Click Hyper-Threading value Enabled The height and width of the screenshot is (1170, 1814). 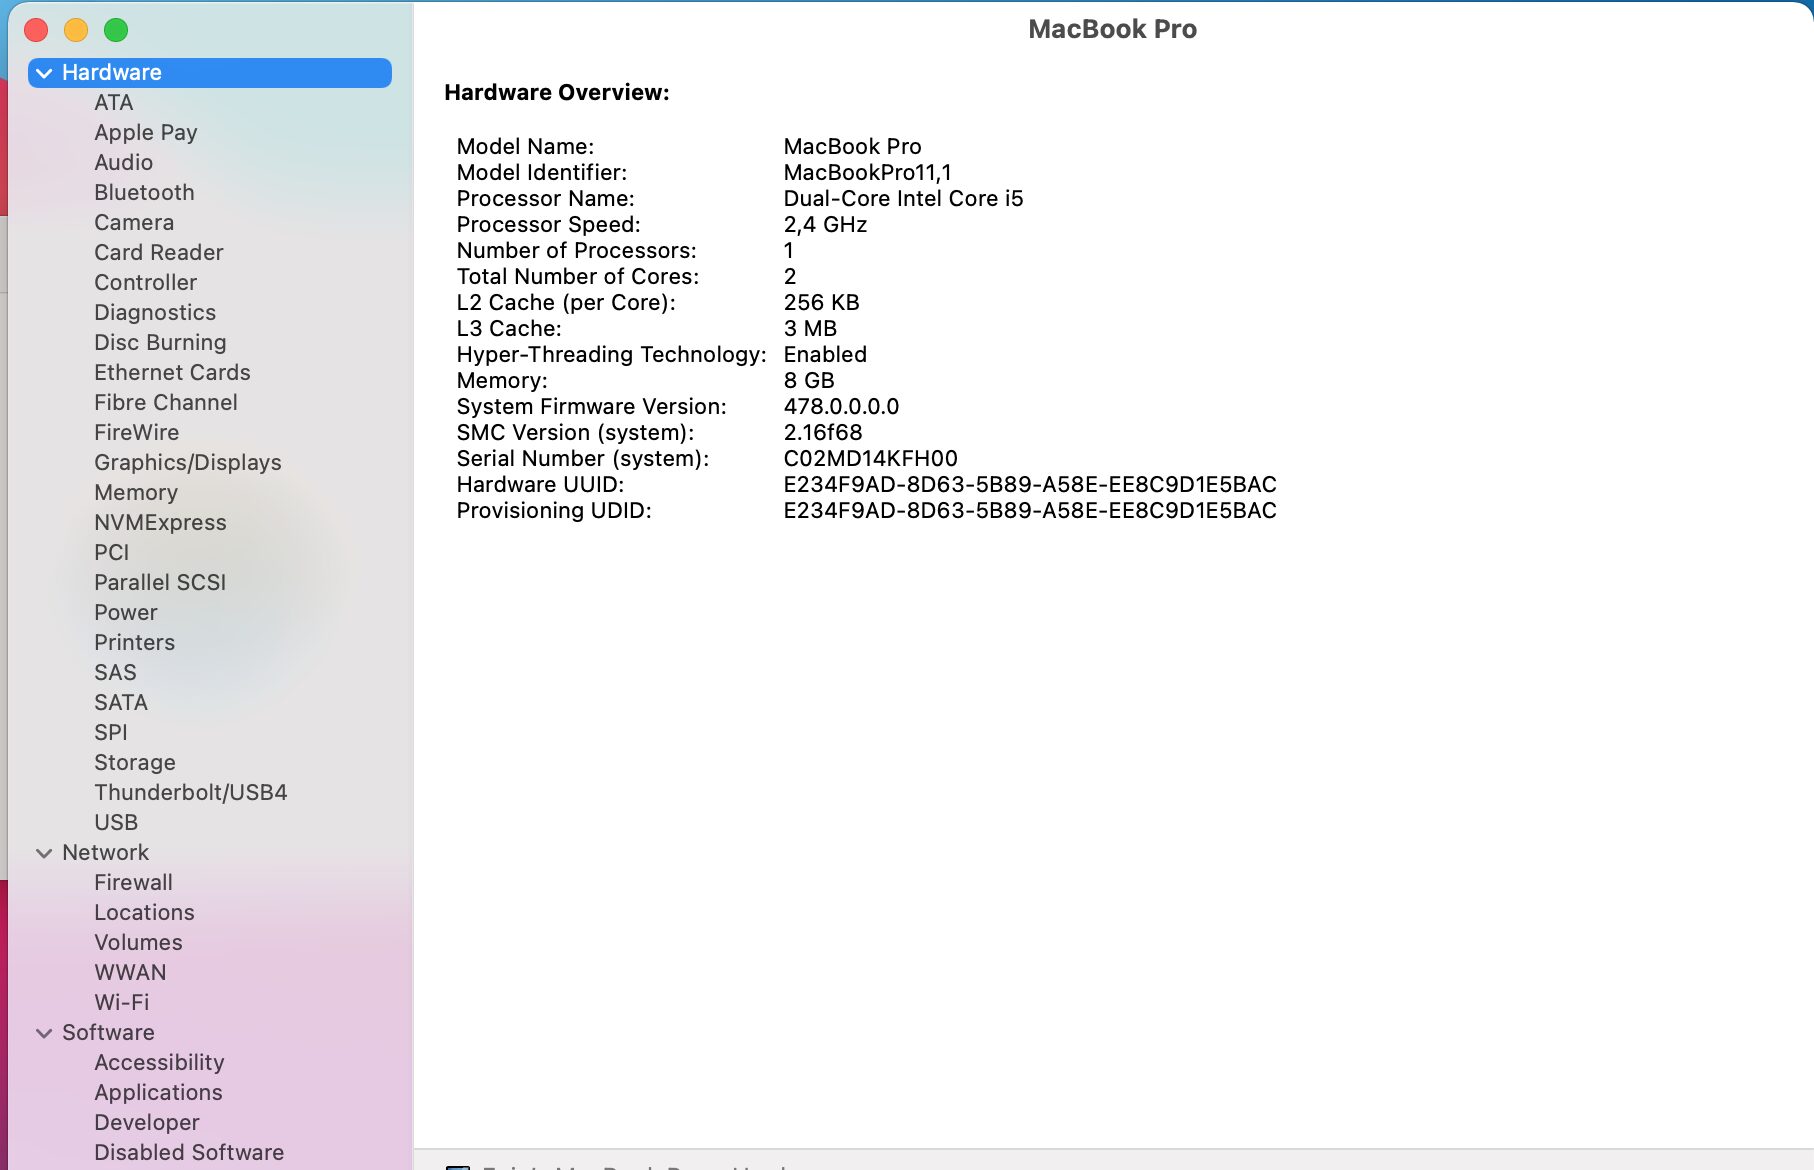pos(825,355)
